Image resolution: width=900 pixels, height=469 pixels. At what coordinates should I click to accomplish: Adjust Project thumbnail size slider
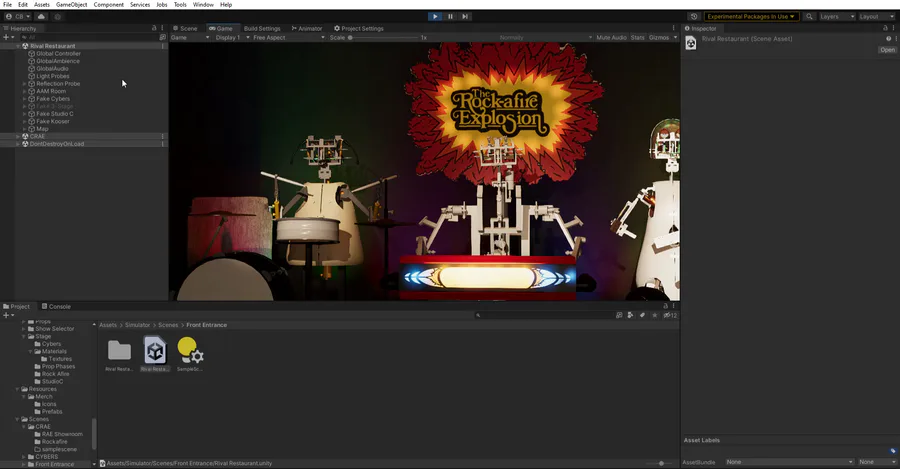click(658, 463)
